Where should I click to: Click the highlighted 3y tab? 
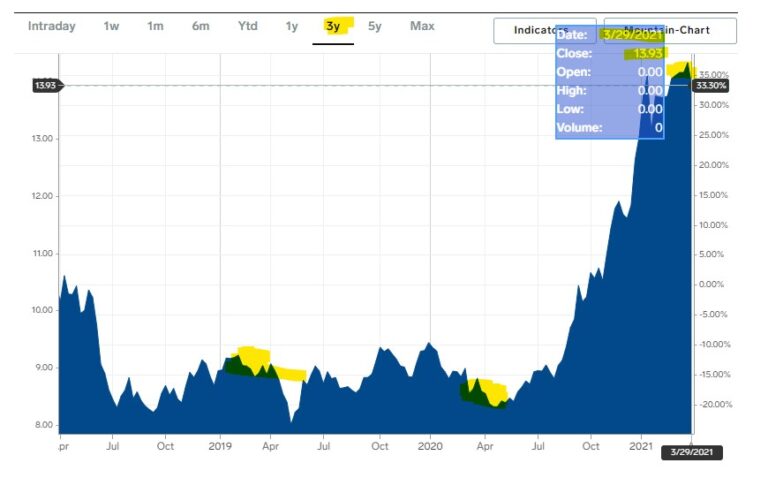pyautogui.click(x=333, y=27)
